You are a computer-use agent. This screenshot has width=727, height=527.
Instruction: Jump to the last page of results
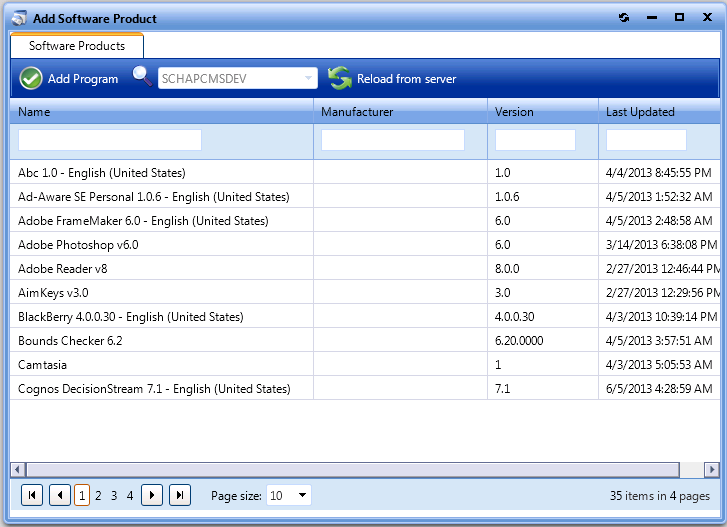click(x=180, y=495)
